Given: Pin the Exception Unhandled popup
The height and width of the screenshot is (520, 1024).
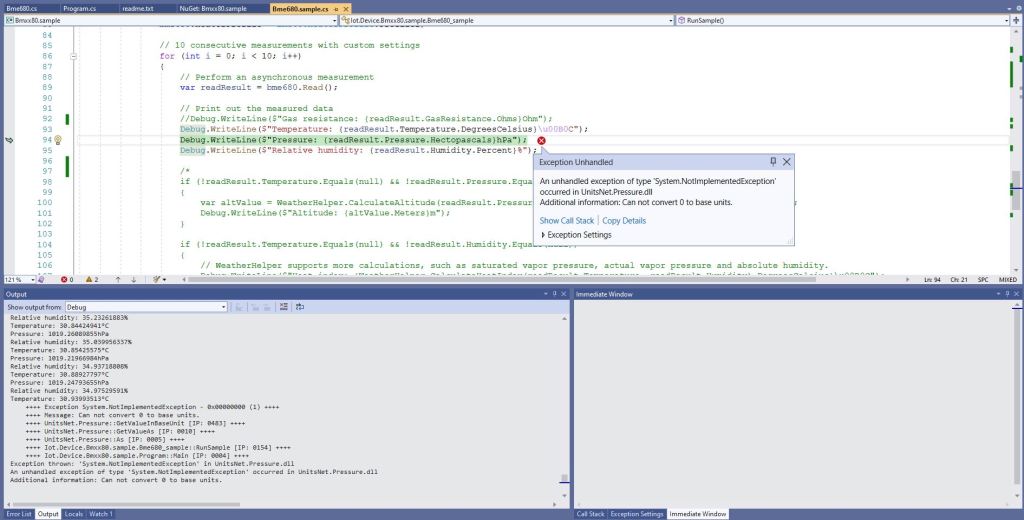Looking at the screenshot, I should point(772,161).
